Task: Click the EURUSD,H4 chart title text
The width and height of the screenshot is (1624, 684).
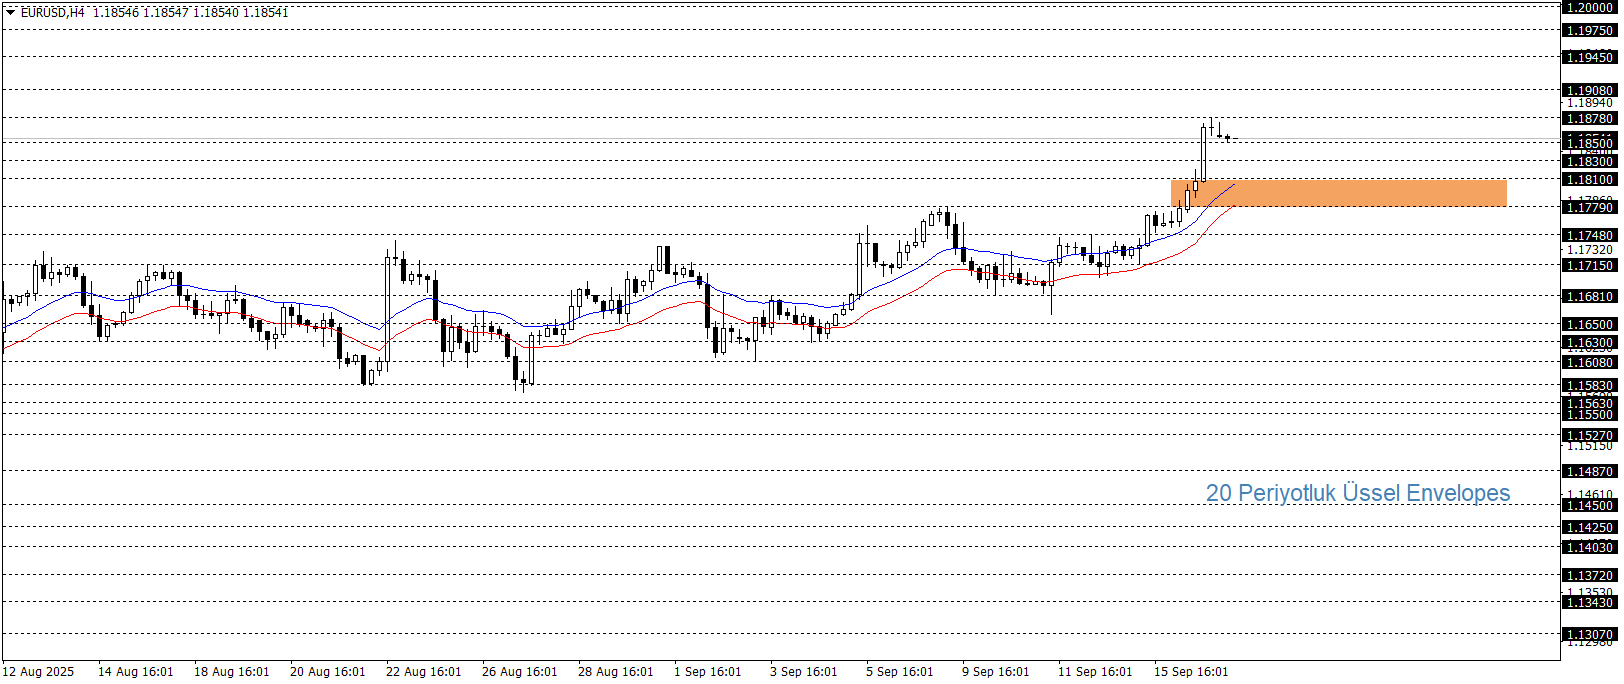Action: click(52, 13)
